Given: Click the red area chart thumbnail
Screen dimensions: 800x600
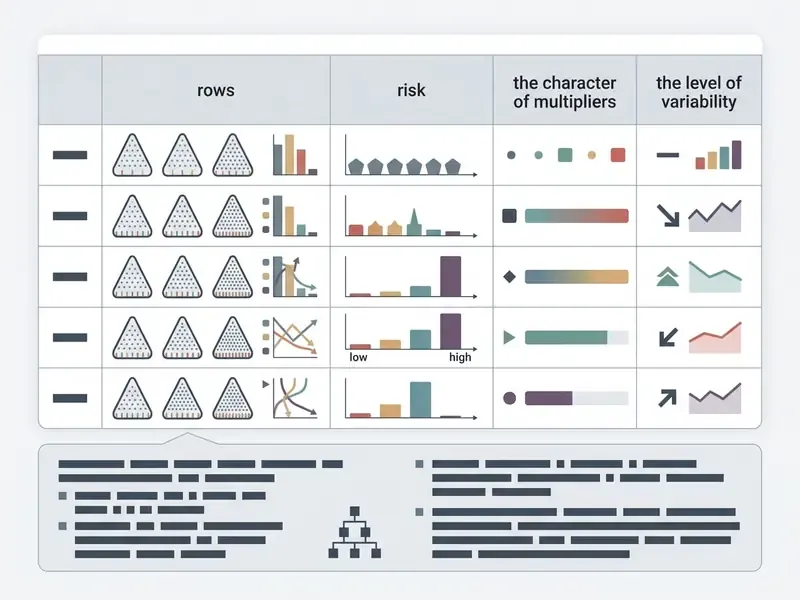Looking at the screenshot, I should pos(715,338).
